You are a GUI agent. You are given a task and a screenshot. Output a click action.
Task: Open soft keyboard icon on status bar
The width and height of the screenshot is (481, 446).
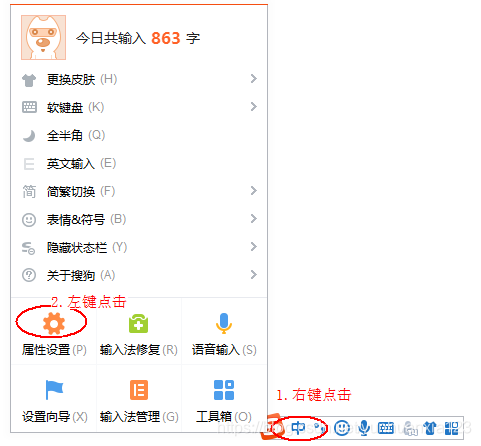click(386, 428)
